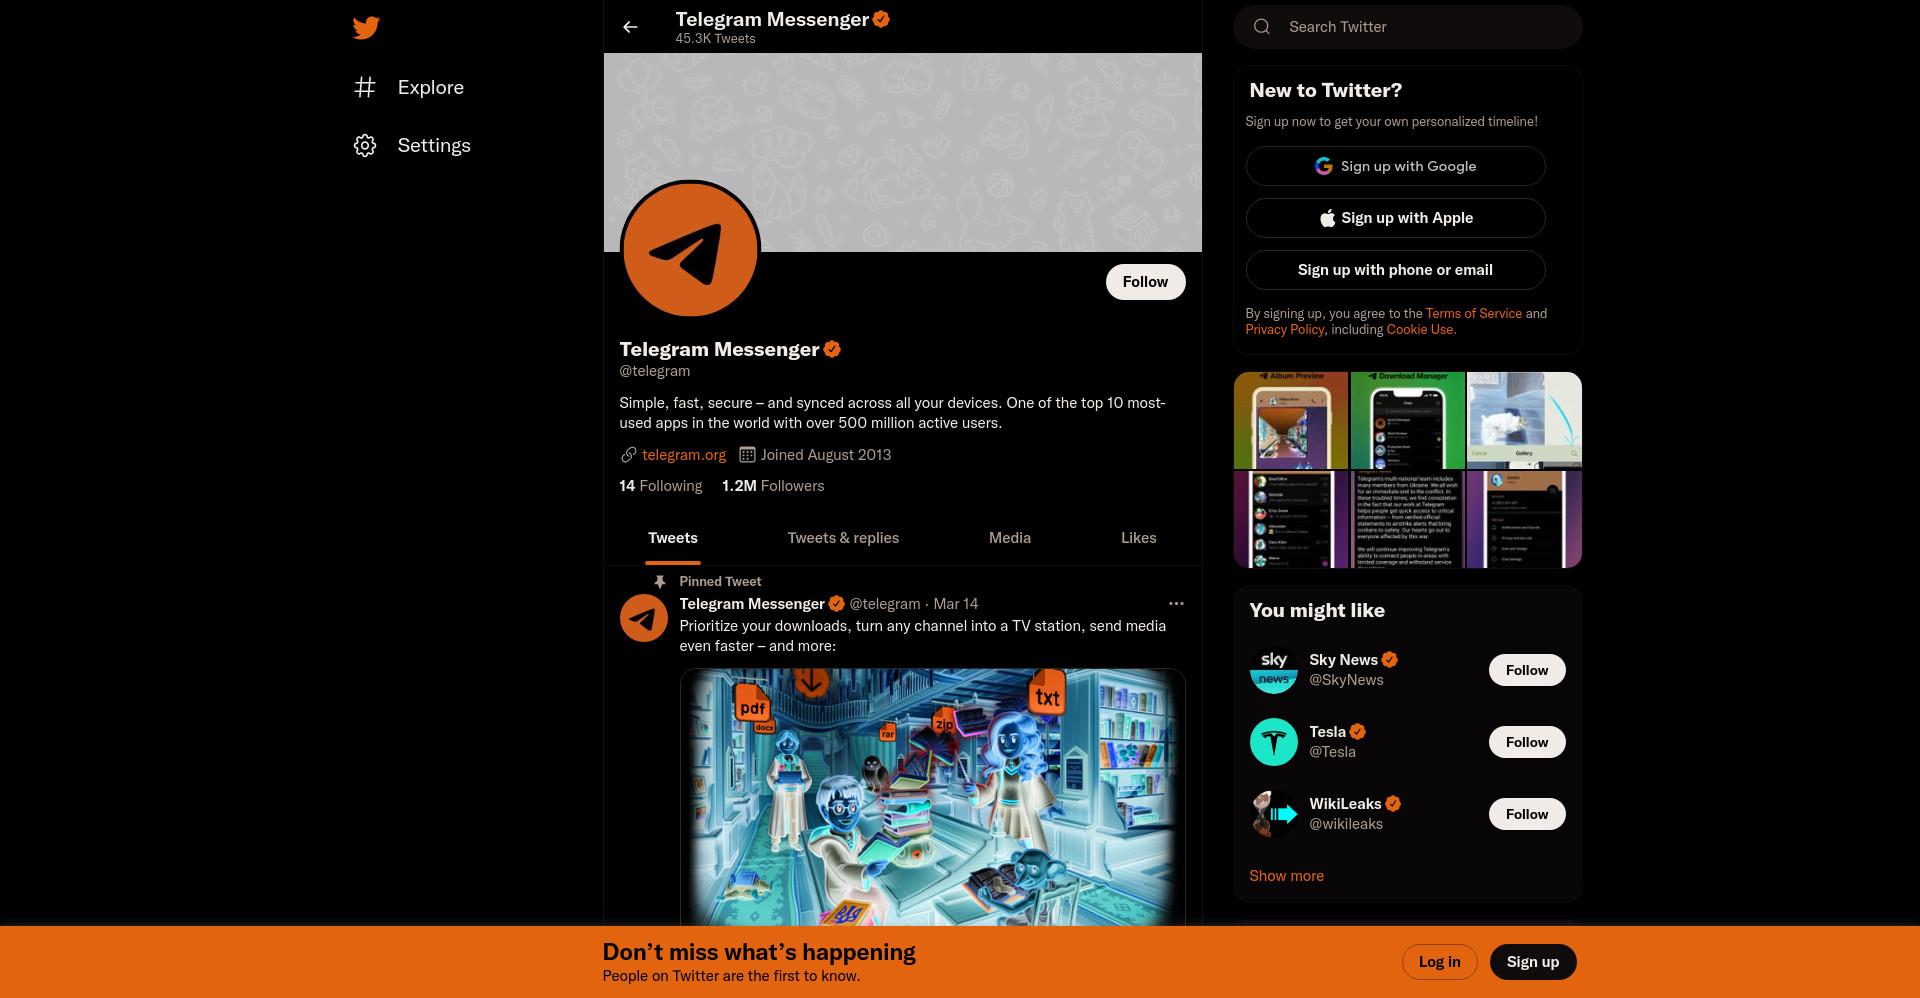Open the Download Manager media thumbnail
This screenshot has height=998, width=1920.
(x=1408, y=420)
